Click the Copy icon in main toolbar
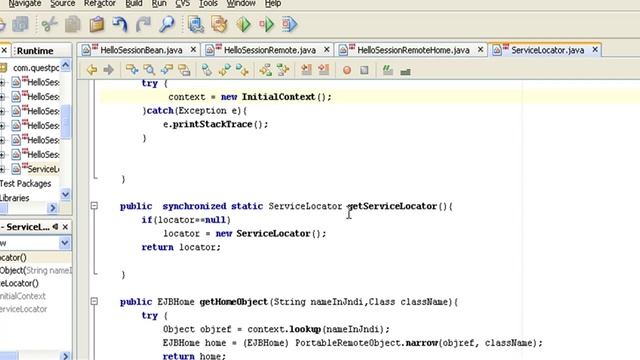640x360 pixels. click(73, 24)
